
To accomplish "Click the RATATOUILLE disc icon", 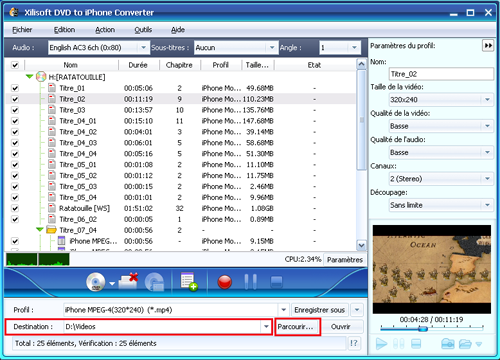I will tap(41, 77).
